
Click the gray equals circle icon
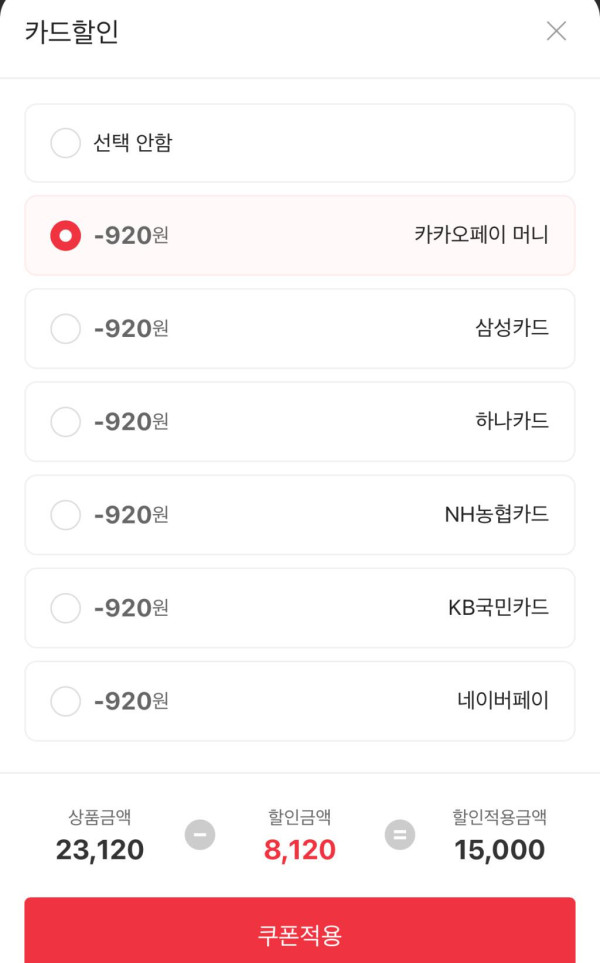[x=400, y=834]
